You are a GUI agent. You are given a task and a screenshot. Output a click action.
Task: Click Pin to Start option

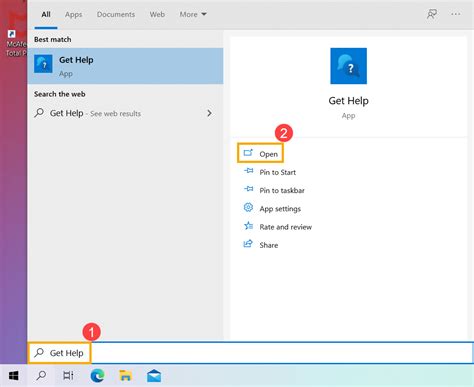point(277,172)
